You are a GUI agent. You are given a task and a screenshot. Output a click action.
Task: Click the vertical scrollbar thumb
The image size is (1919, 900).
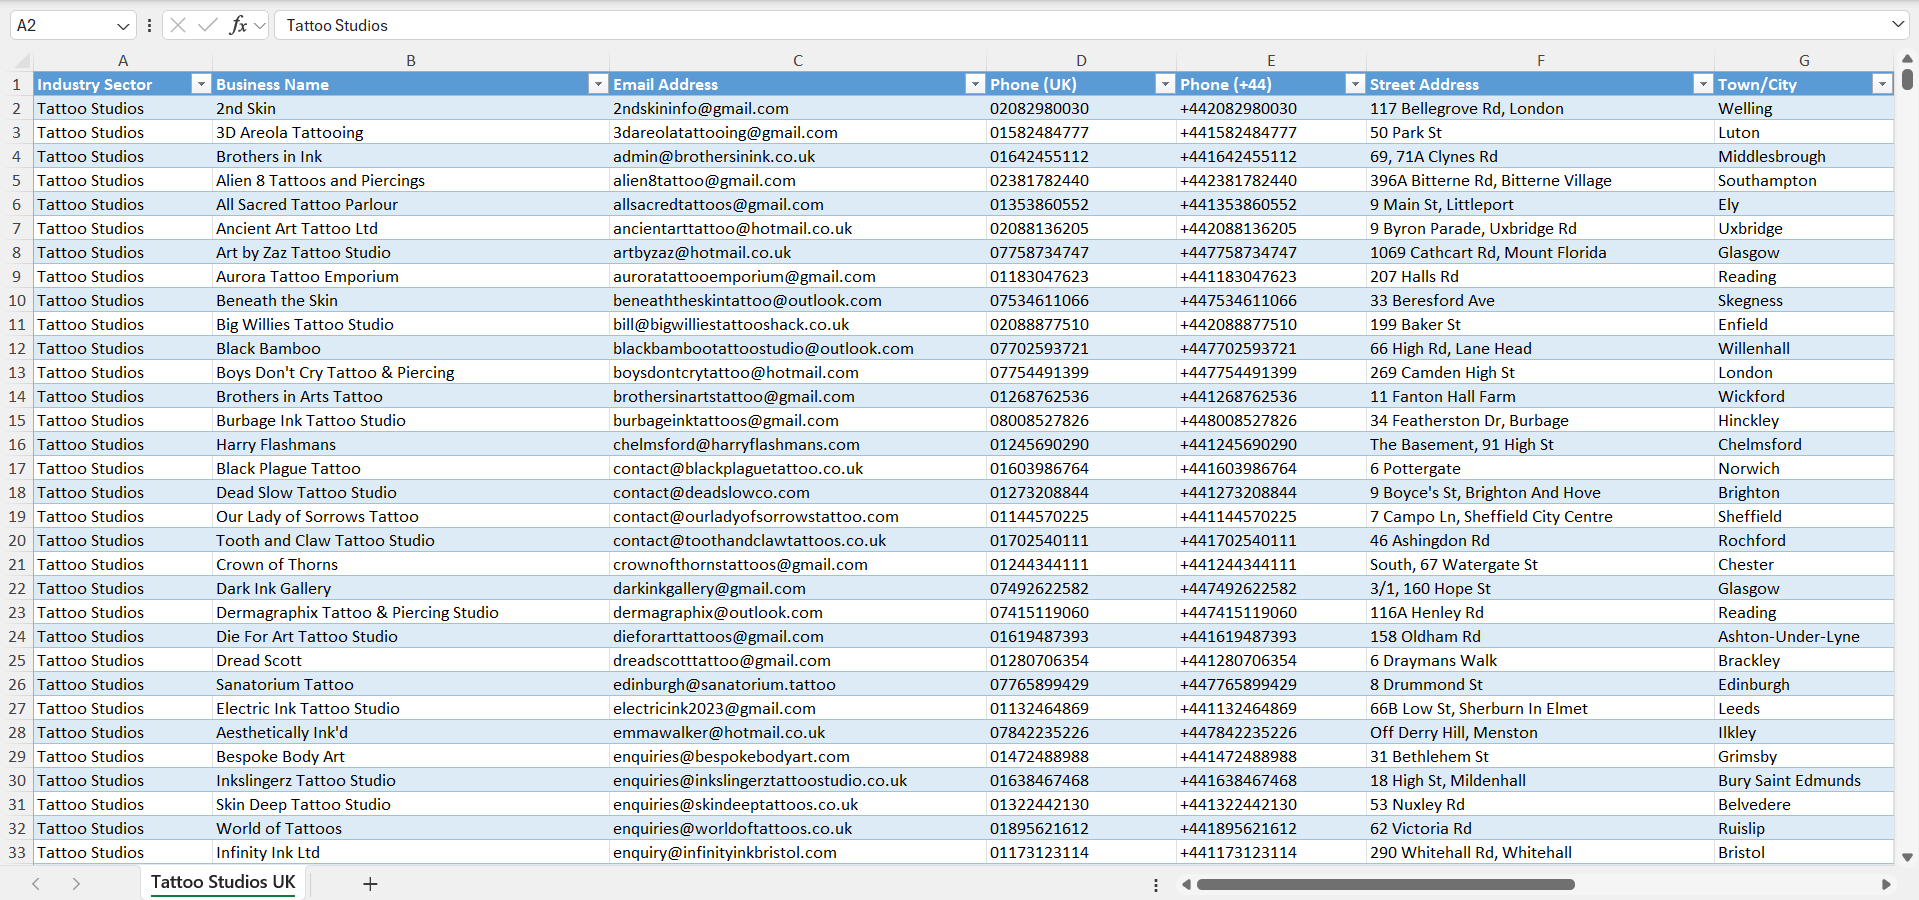(1907, 79)
